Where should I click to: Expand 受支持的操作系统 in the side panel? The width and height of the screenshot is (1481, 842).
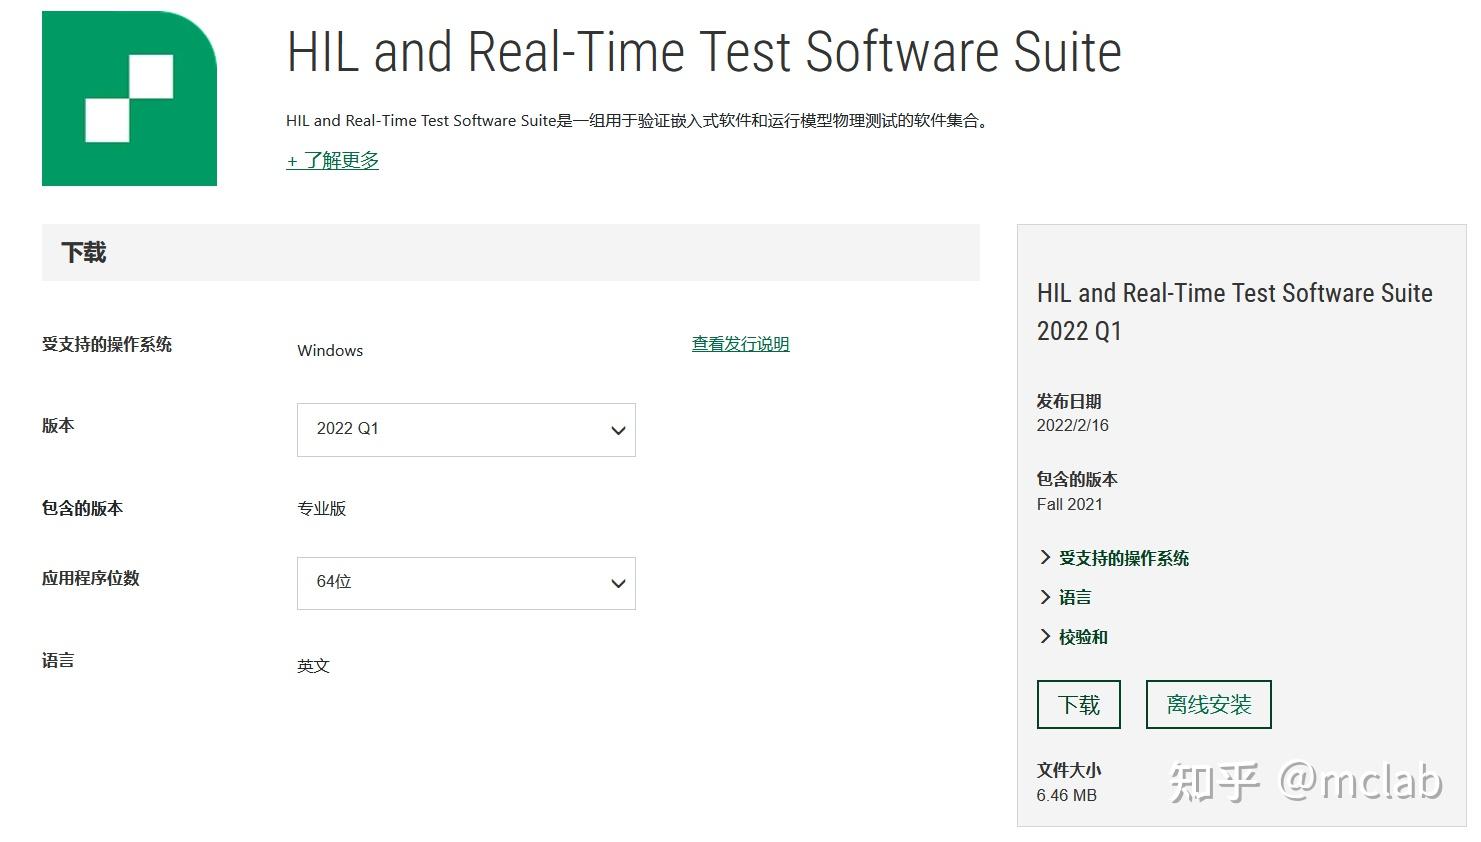(x=1114, y=558)
